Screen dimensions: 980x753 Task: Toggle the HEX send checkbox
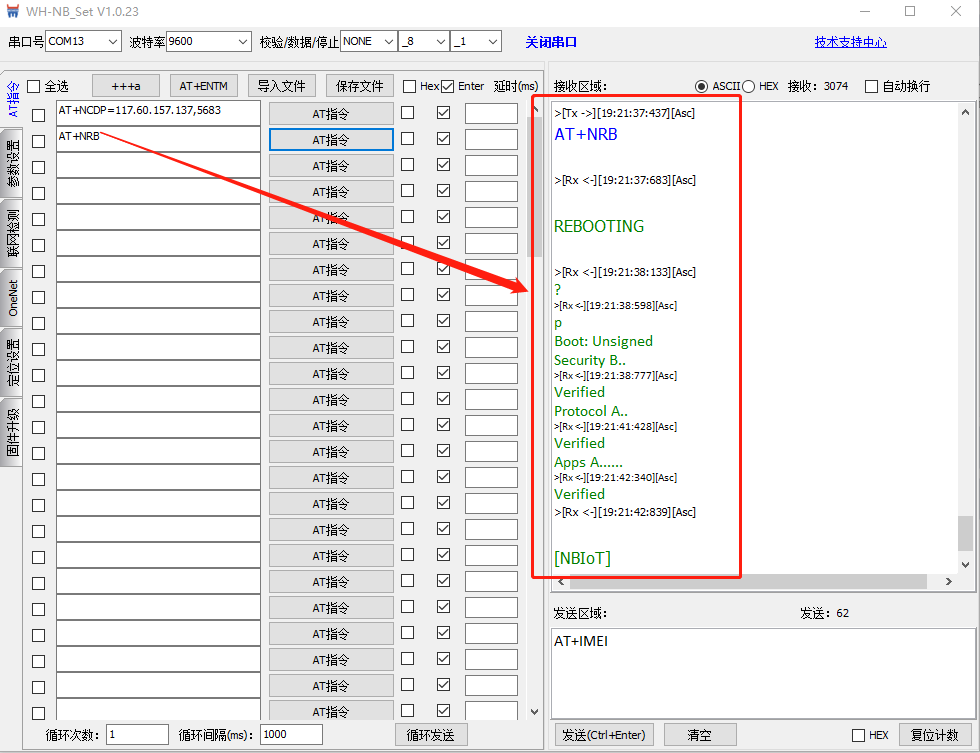[859, 736]
